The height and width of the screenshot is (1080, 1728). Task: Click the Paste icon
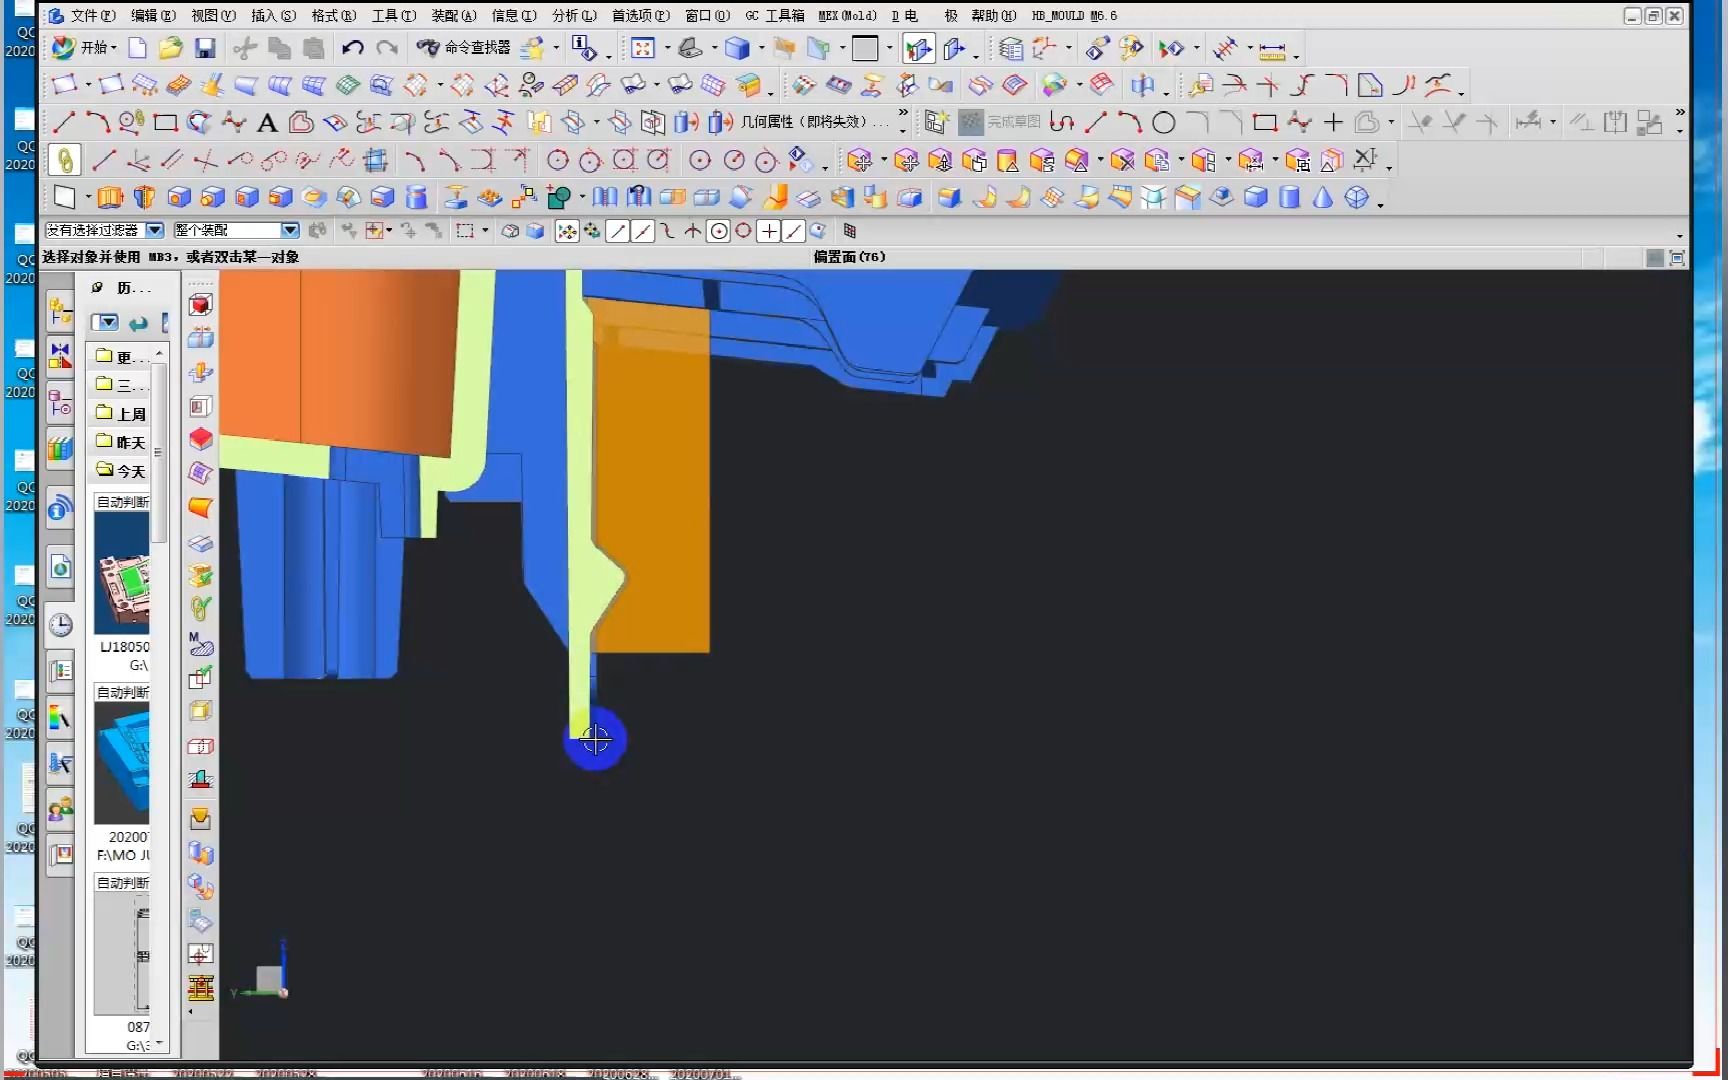pyautogui.click(x=314, y=47)
